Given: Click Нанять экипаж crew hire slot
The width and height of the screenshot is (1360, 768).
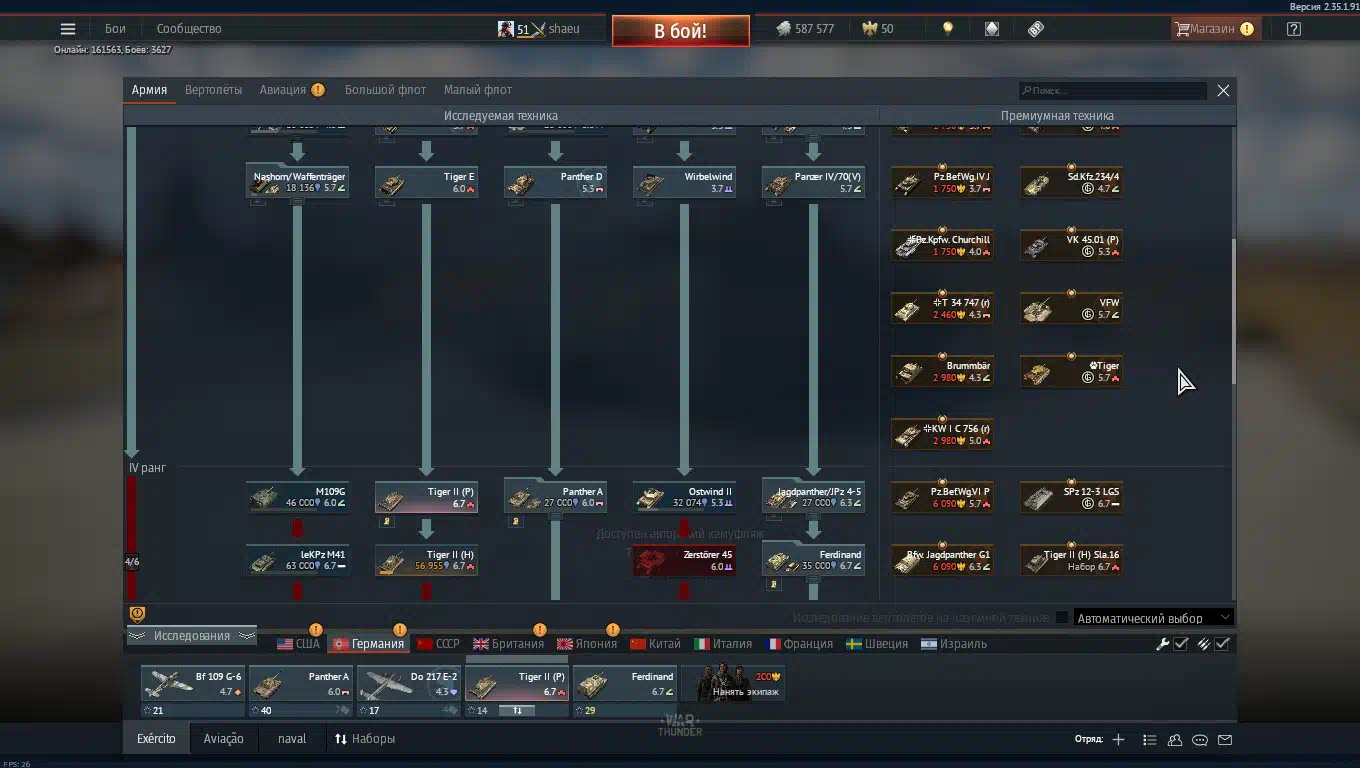Looking at the screenshot, I should 733,683.
